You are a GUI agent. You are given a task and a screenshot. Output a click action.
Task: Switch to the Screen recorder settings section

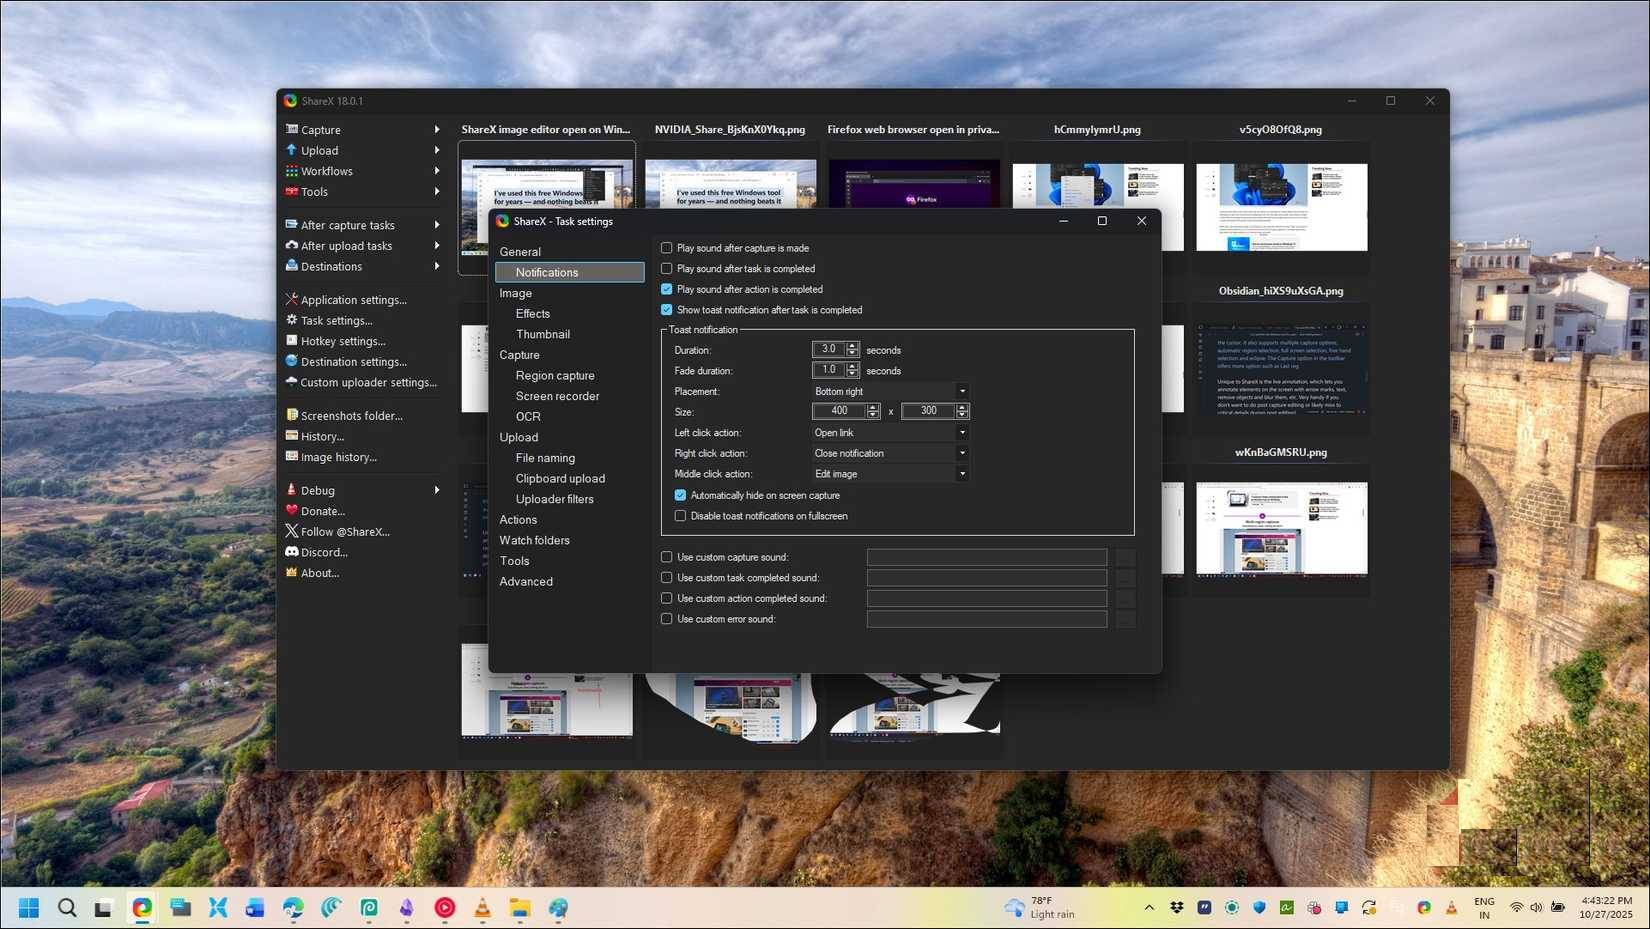click(559, 396)
